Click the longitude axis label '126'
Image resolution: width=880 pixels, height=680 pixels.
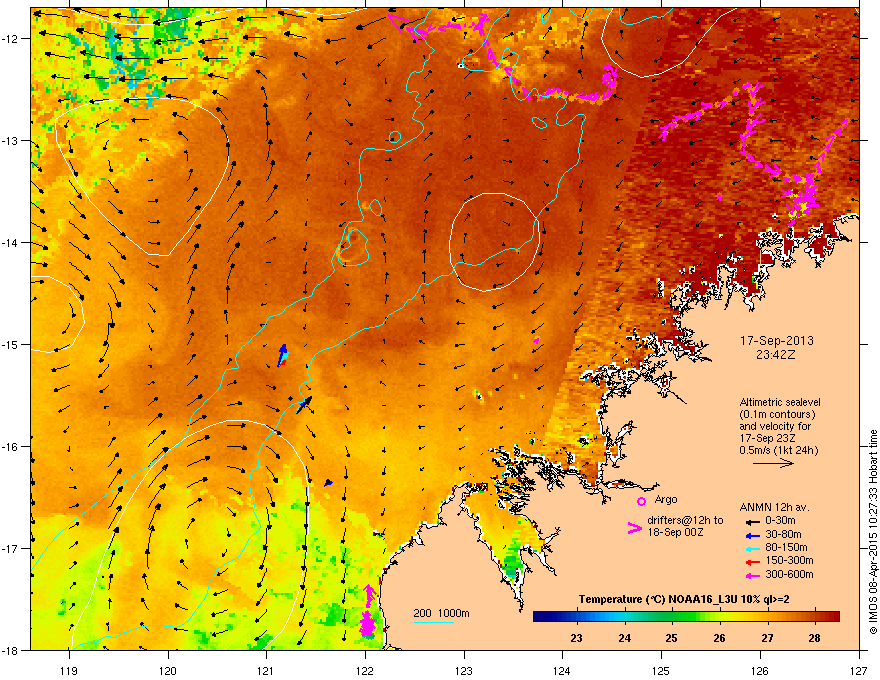pos(760,671)
